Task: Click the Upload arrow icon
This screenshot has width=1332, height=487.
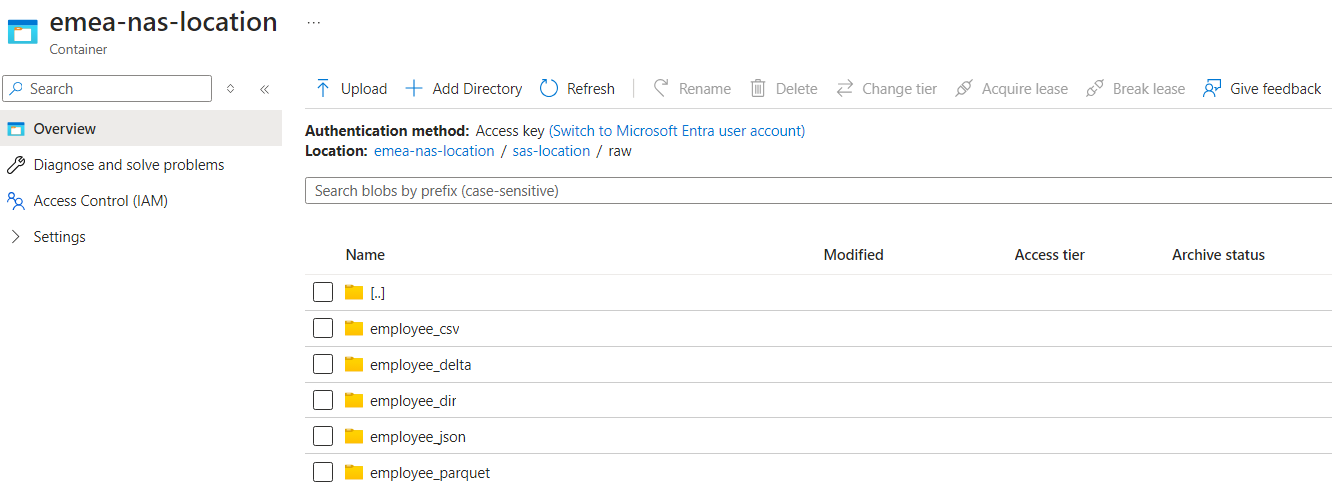Action: tap(323, 89)
